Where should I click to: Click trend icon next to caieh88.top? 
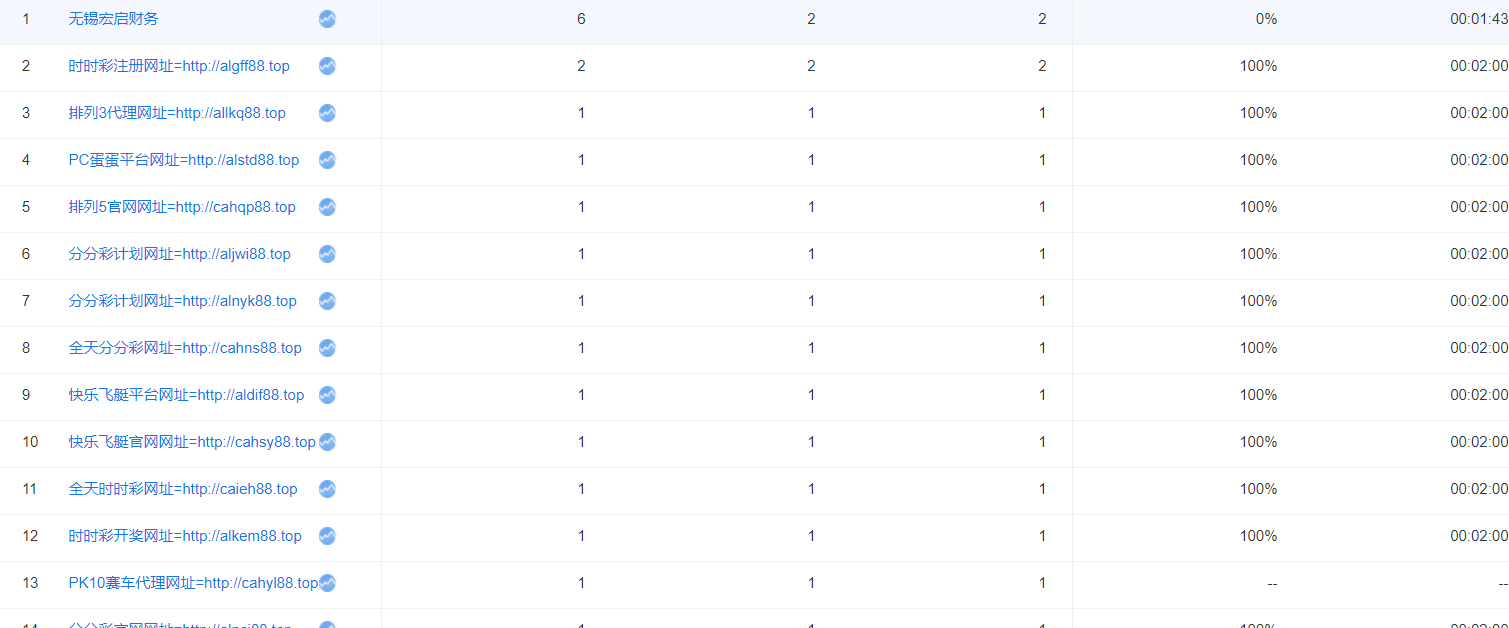[327, 489]
